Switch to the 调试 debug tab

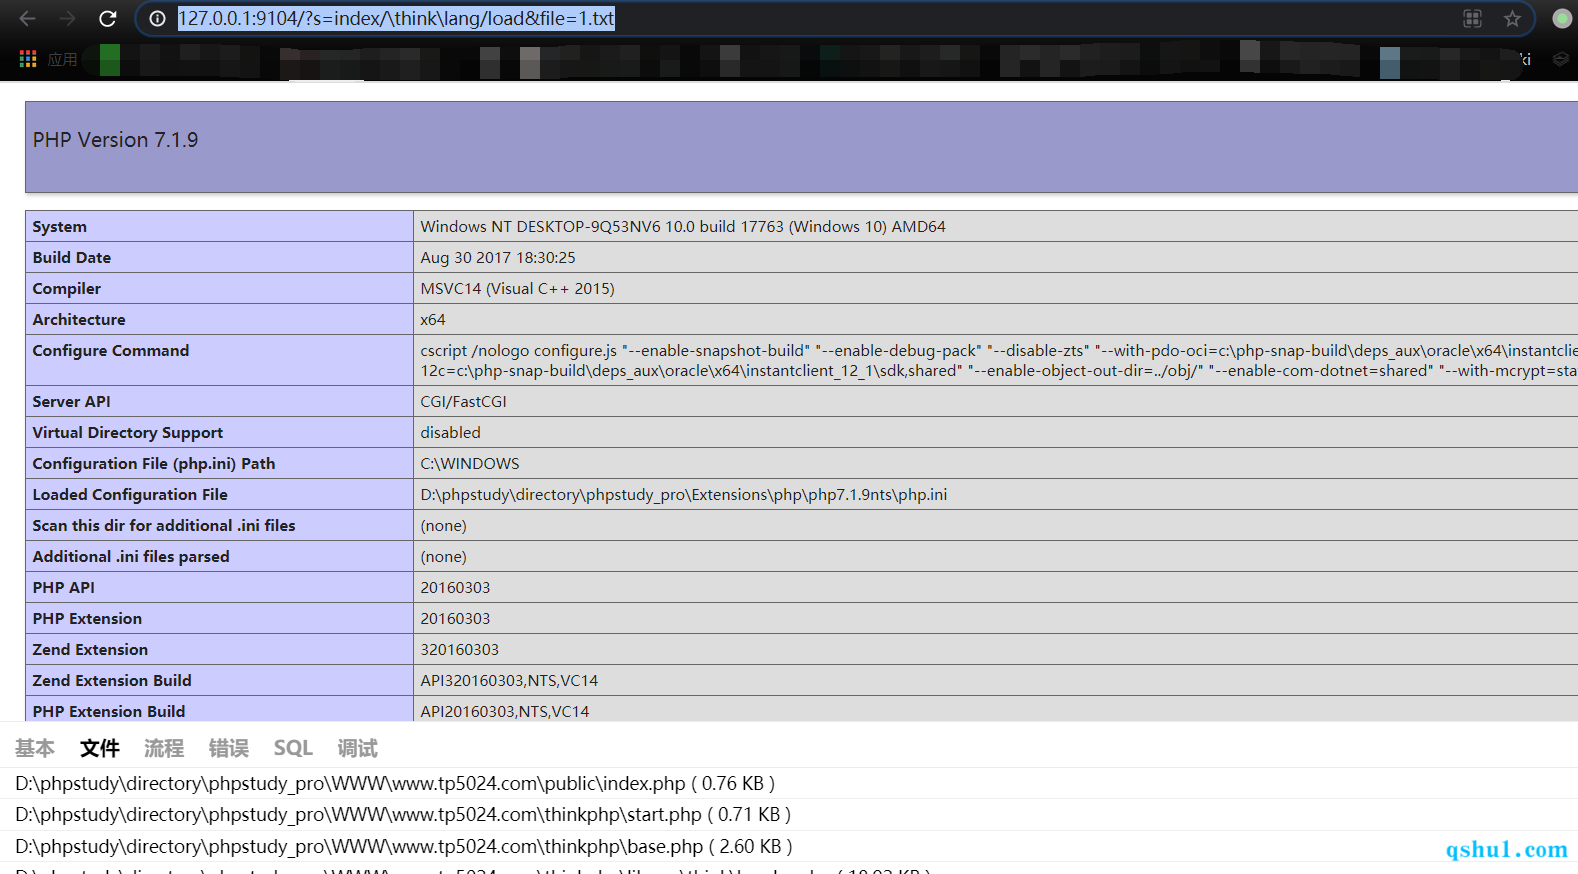[358, 748]
